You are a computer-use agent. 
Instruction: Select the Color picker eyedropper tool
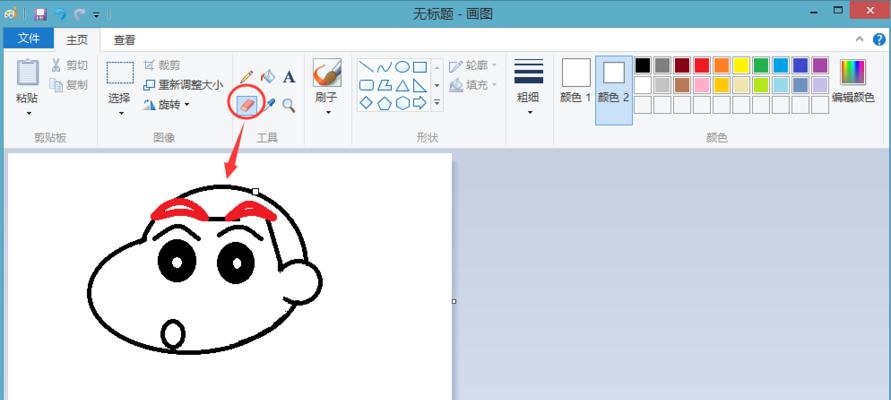point(267,105)
